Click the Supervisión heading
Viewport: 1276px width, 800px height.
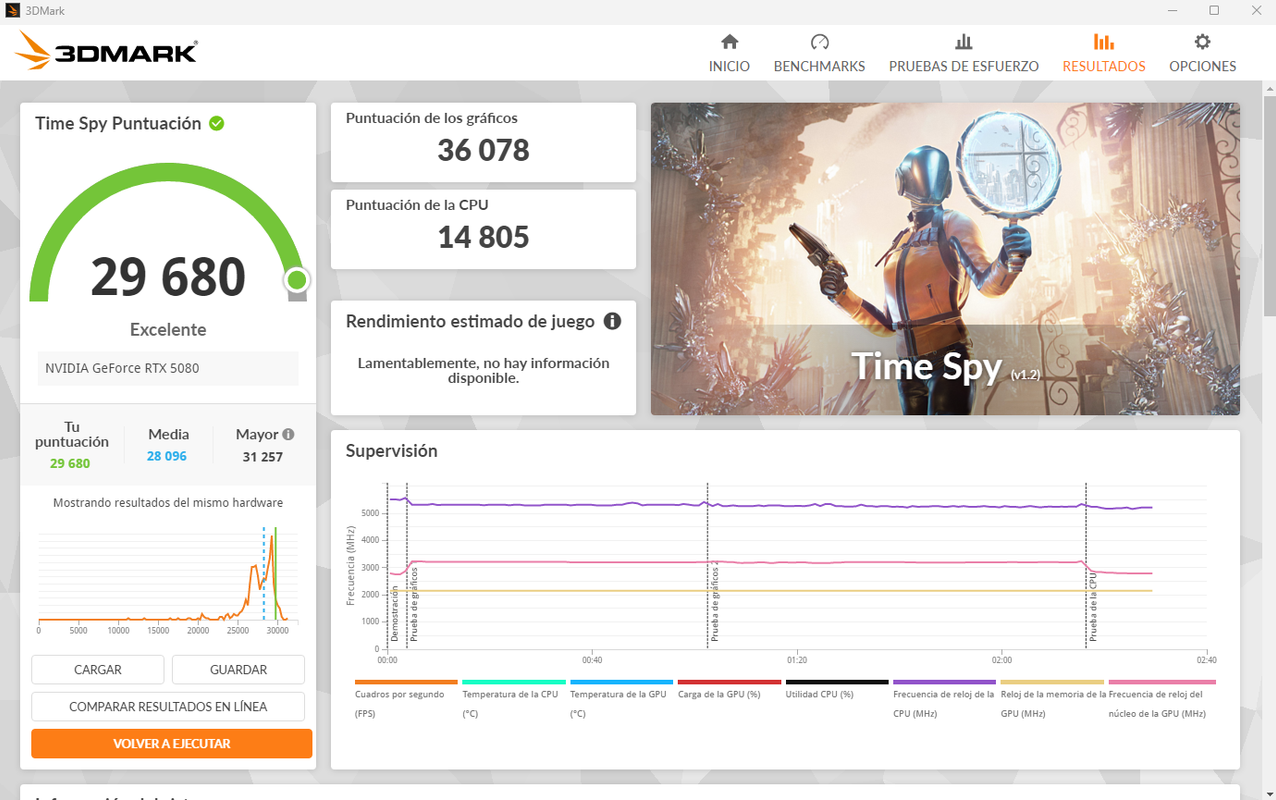point(392,450)
